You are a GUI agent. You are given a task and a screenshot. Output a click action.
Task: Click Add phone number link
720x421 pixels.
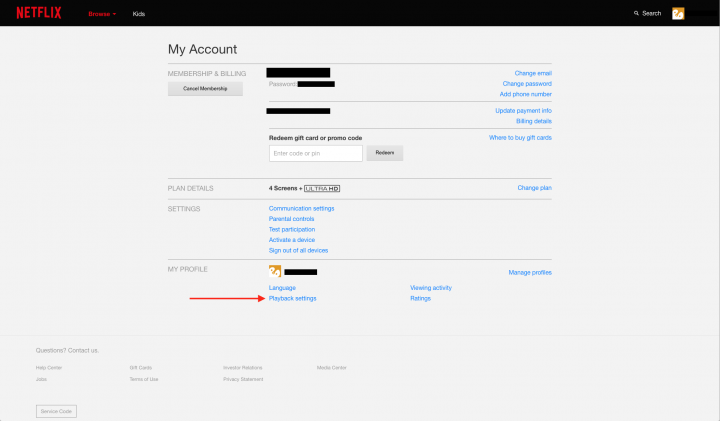526,94
